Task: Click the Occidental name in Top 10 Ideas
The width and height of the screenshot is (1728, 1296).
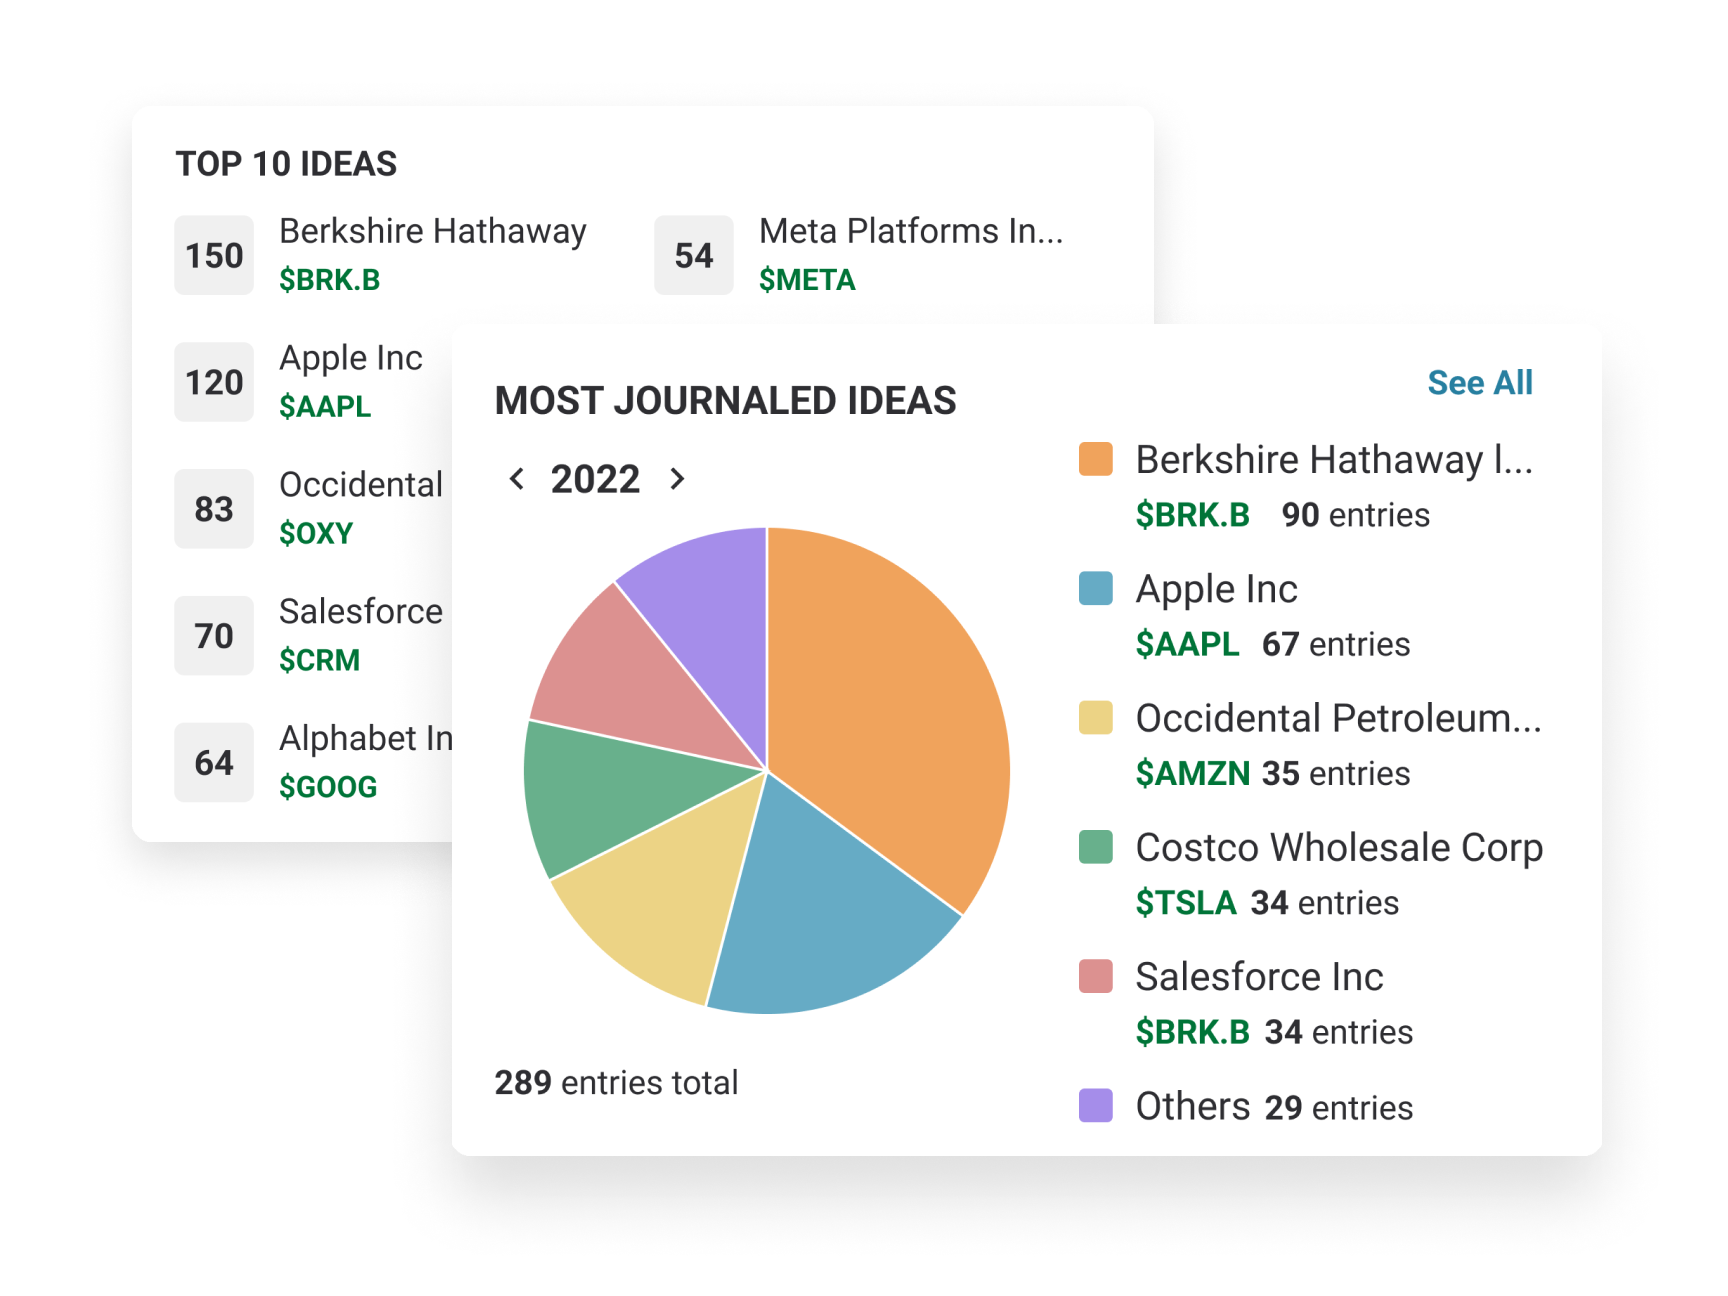Action: pos(361,484)
